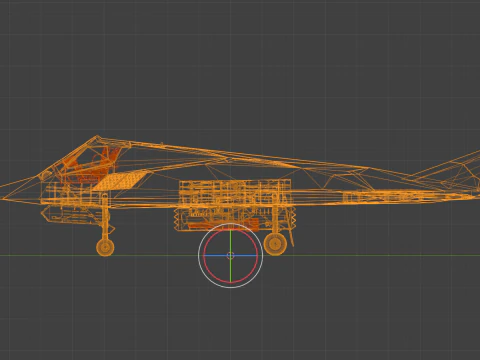Select the rear main landing gear wheel
This screenshot has height=360, width=480.
[275, 244]
